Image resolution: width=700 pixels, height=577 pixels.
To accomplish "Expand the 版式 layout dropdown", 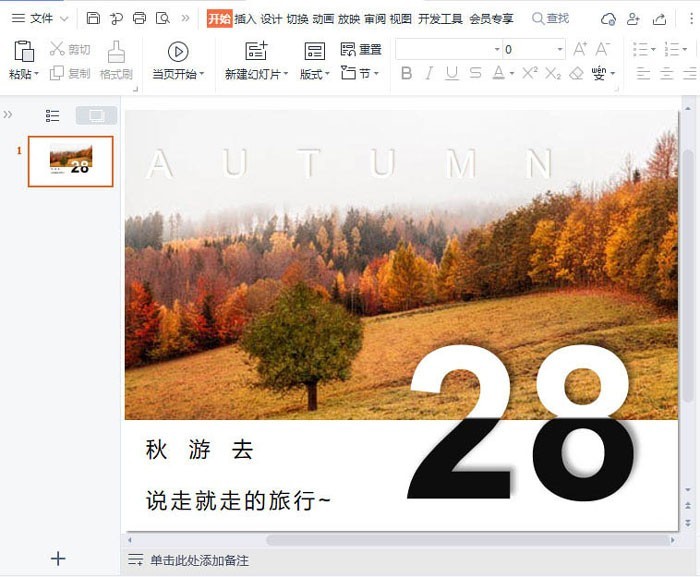I will click(x=315, y=74).
